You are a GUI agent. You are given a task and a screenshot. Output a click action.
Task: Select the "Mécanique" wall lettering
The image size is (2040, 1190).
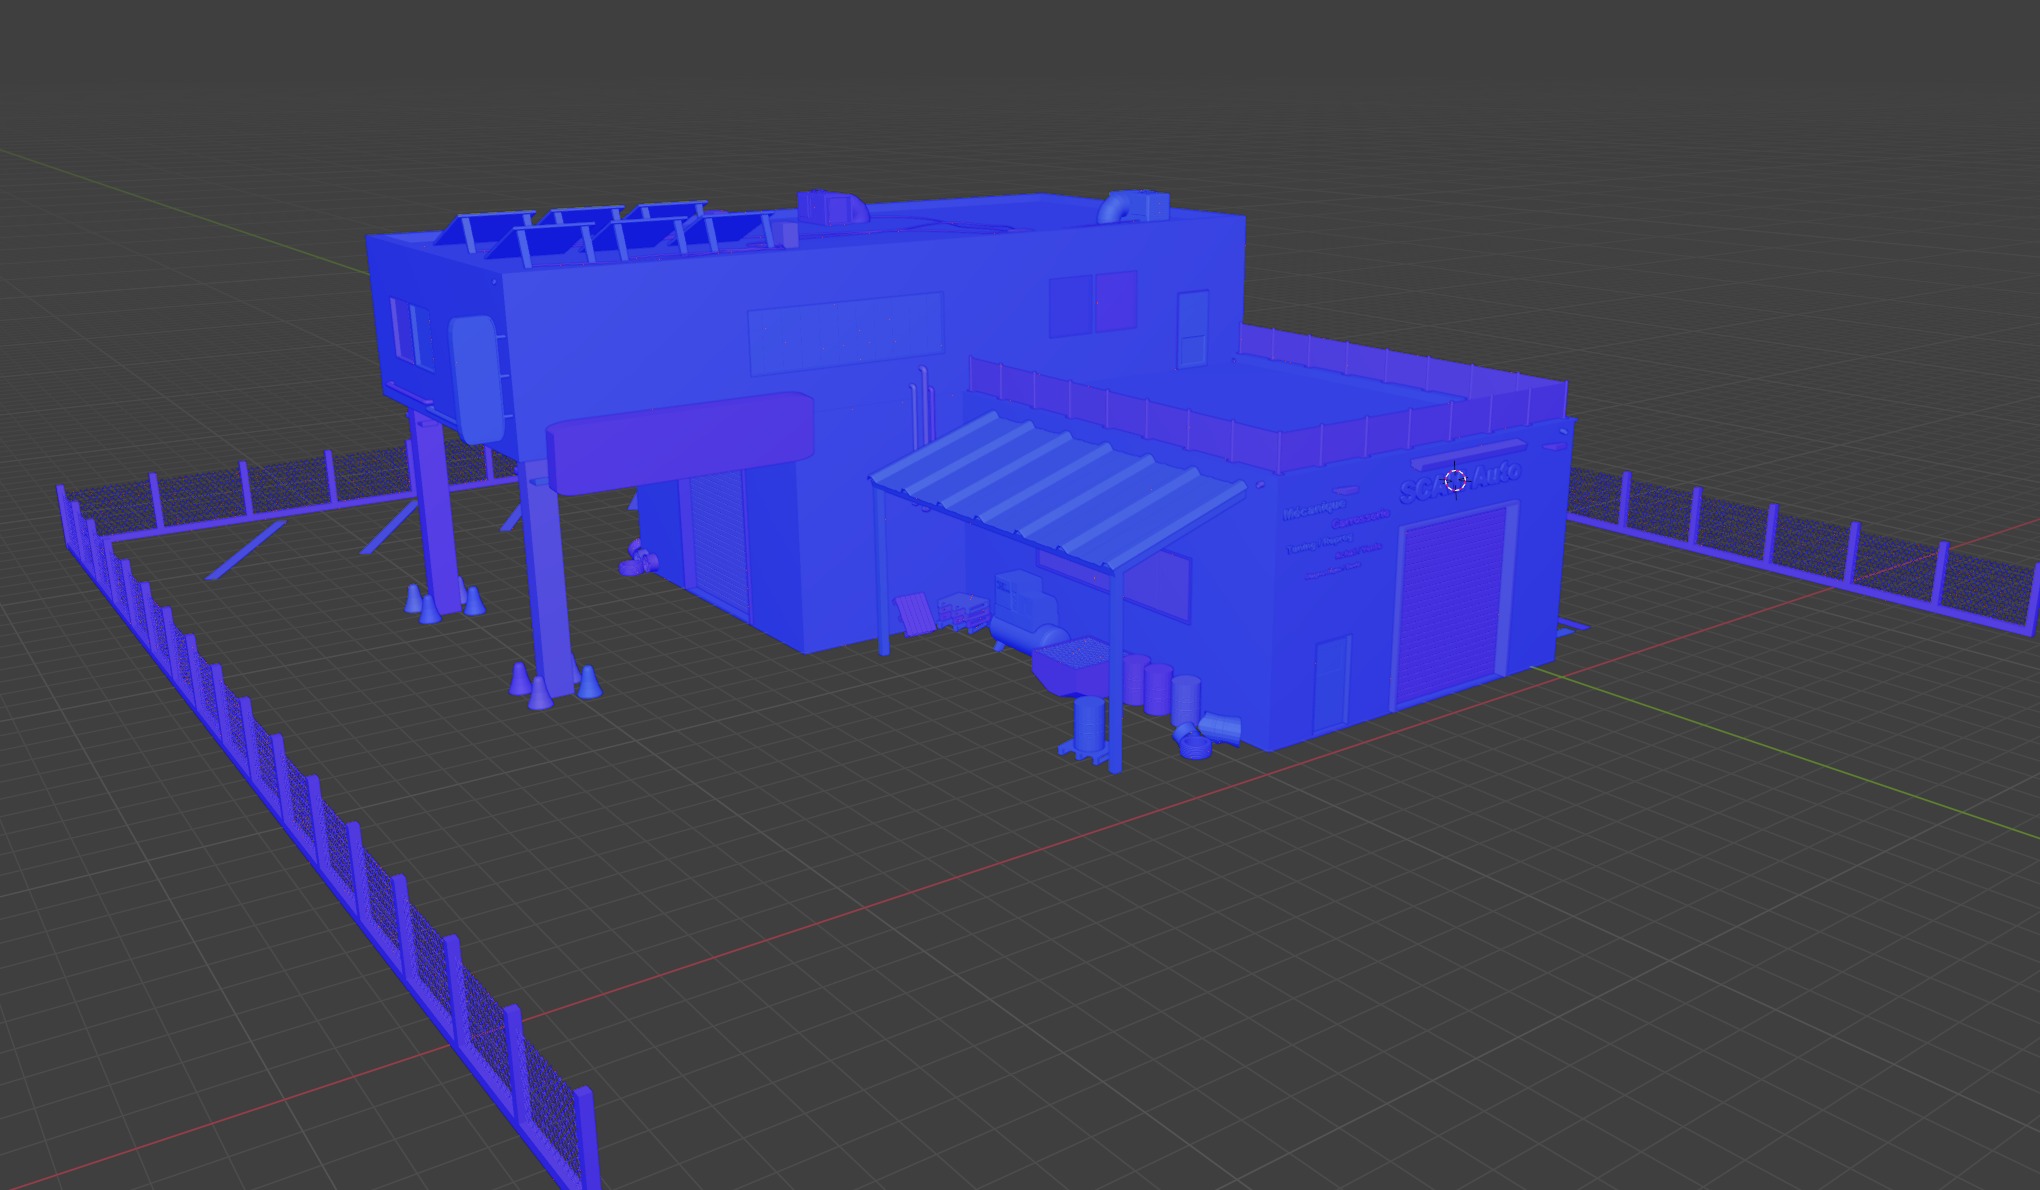[1314, 510]
